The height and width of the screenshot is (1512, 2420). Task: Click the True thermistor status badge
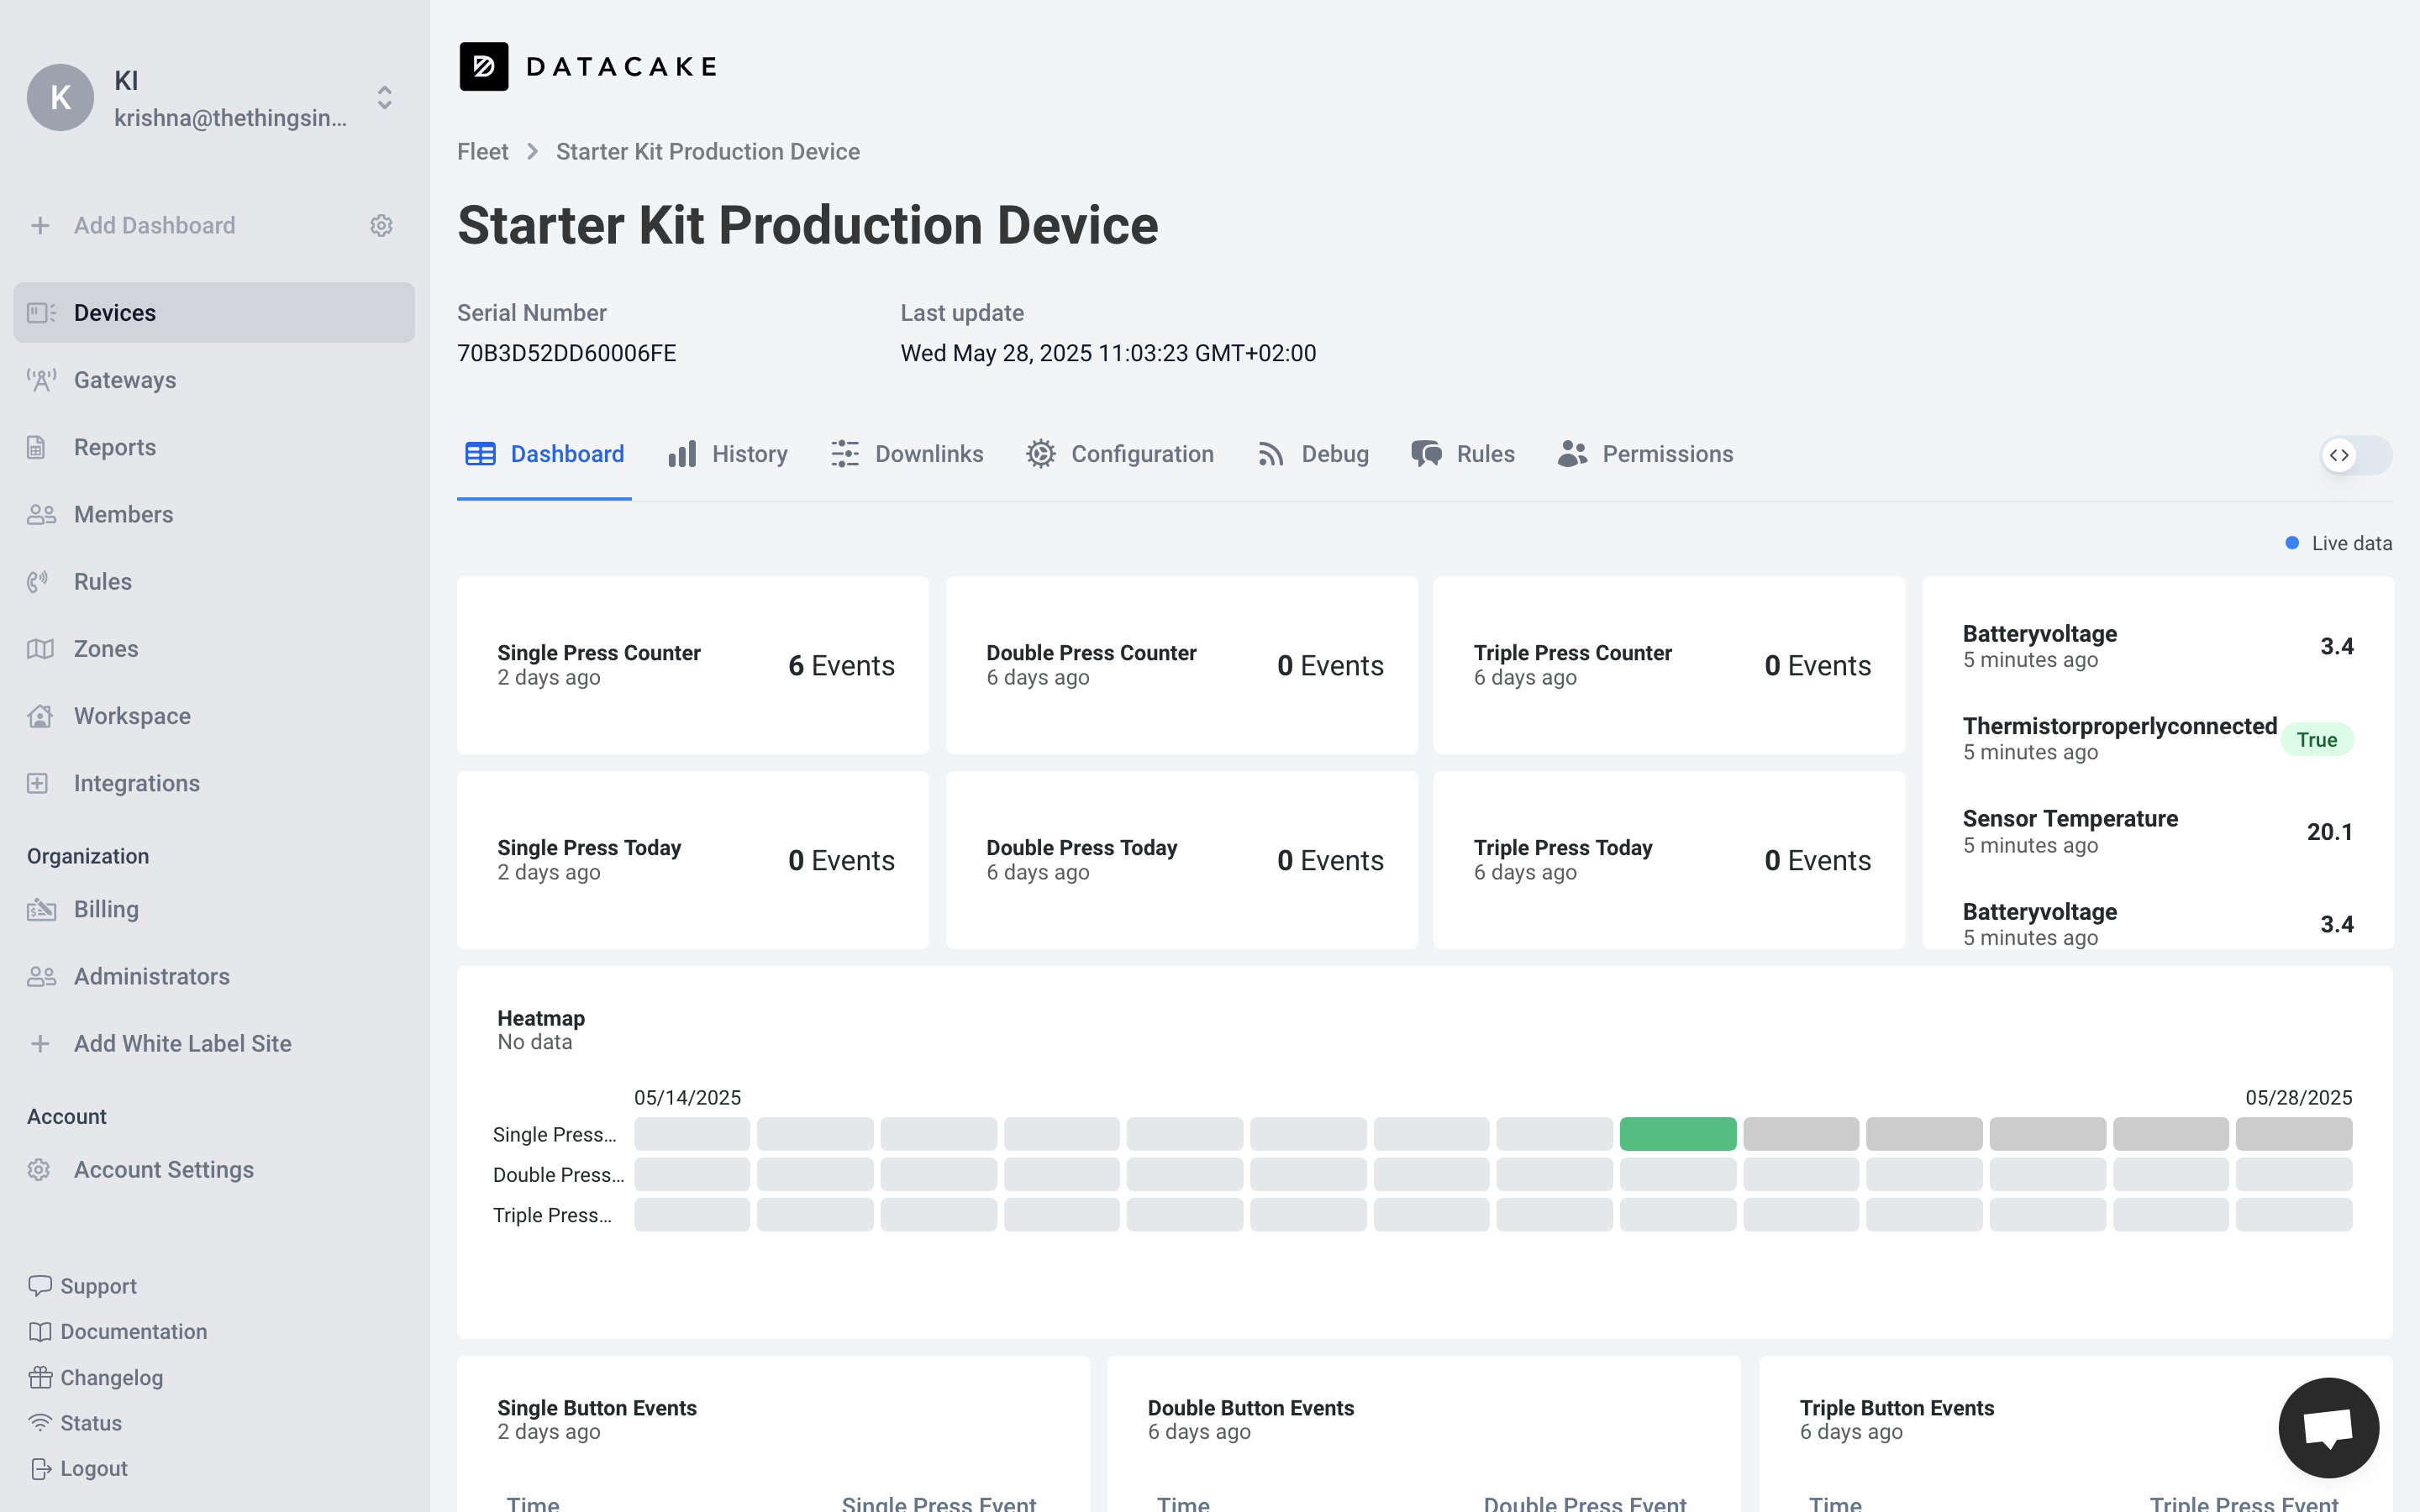[2316, 740]
